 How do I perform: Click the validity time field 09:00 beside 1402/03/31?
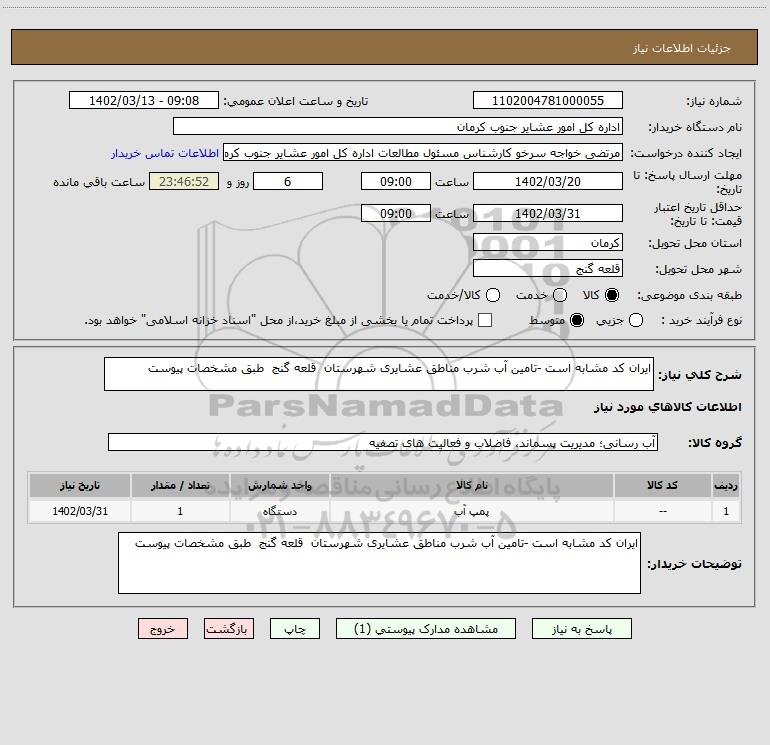tap(396, 213)
